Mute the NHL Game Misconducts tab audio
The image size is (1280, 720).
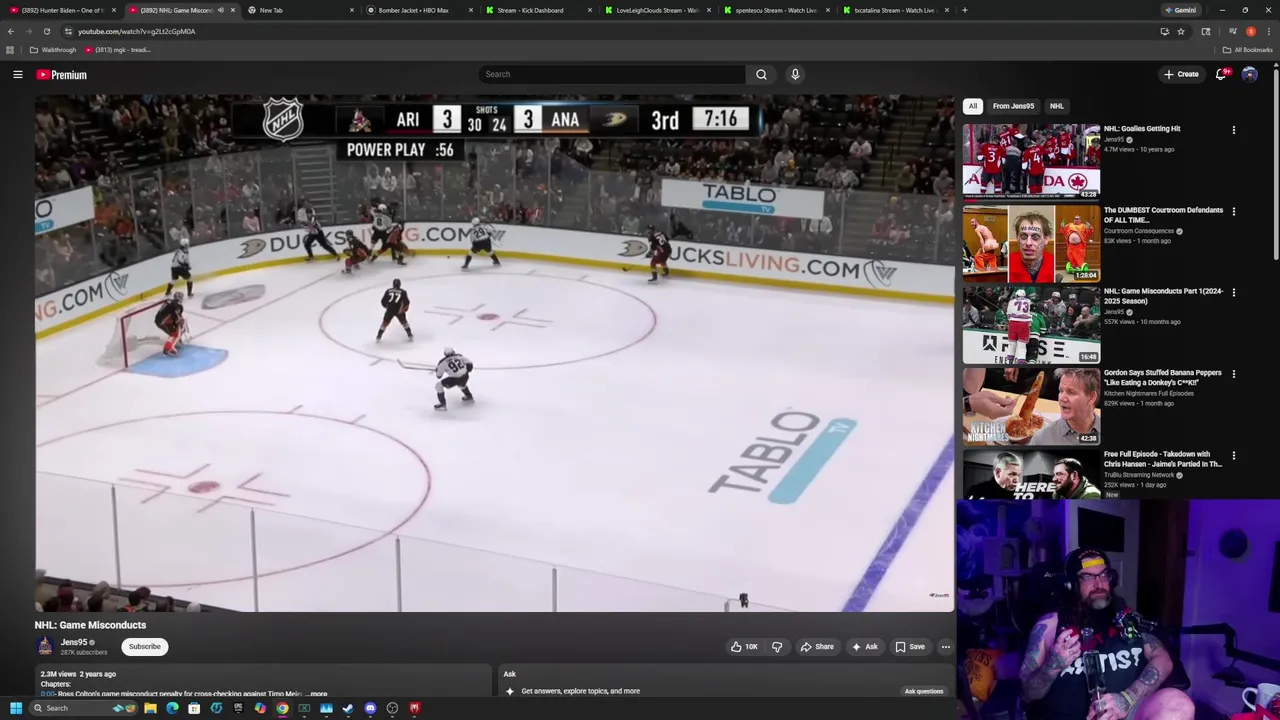(221, 10)
